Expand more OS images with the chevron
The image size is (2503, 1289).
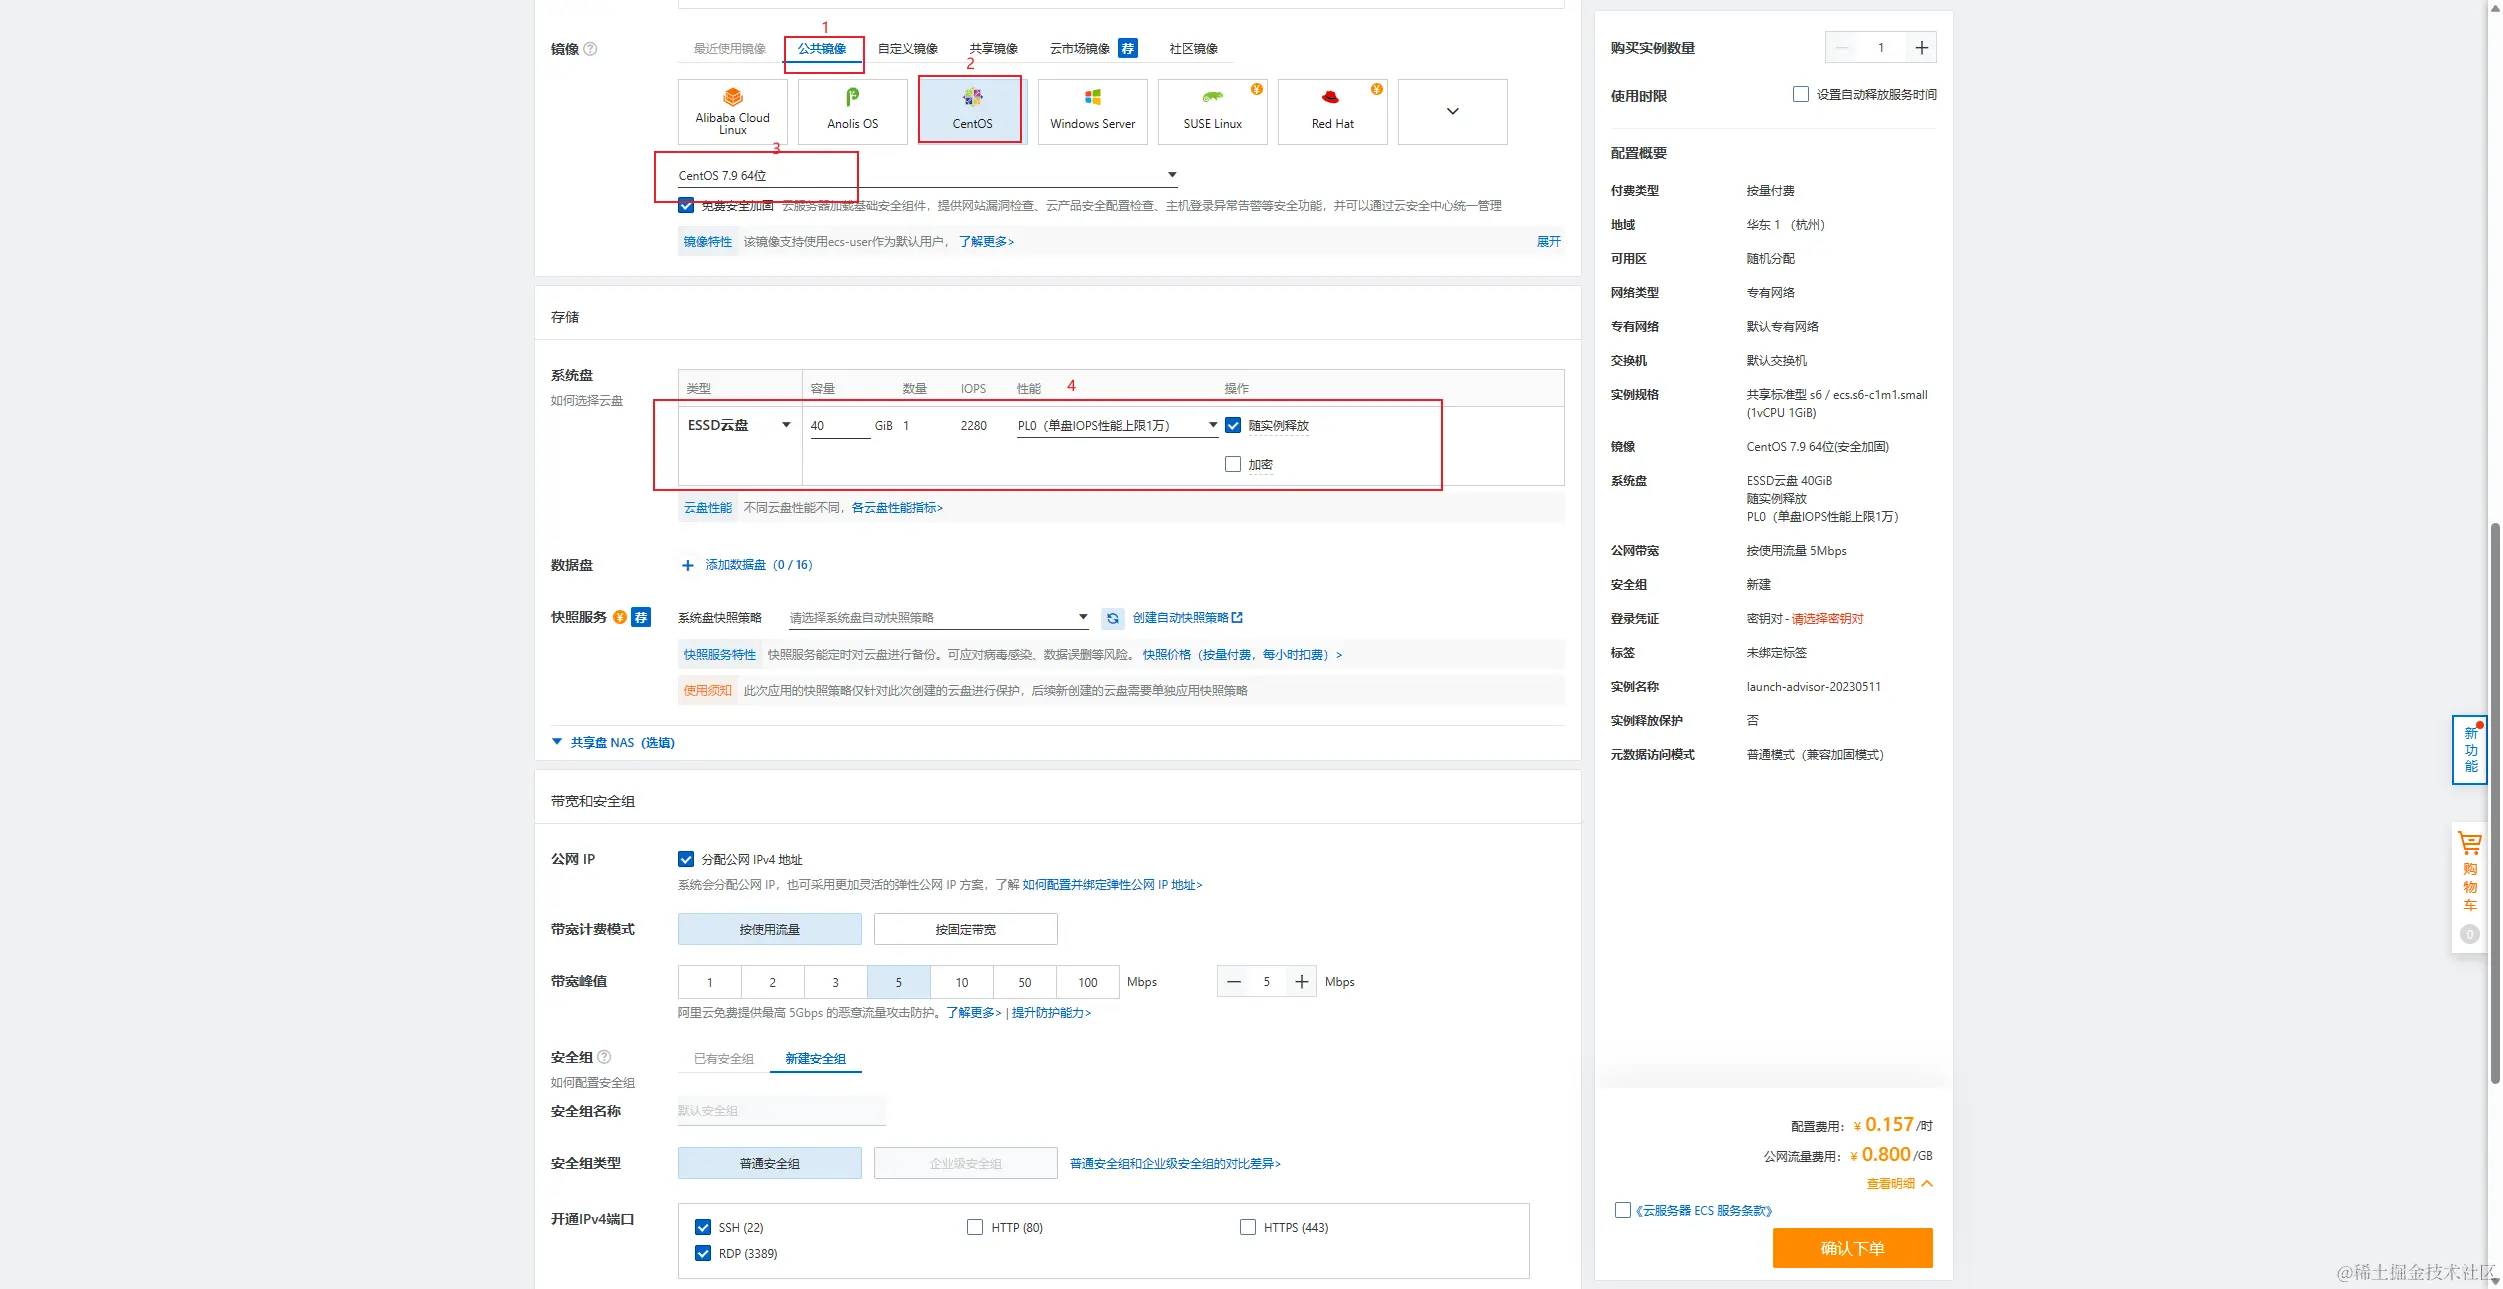pos(1452,111)
